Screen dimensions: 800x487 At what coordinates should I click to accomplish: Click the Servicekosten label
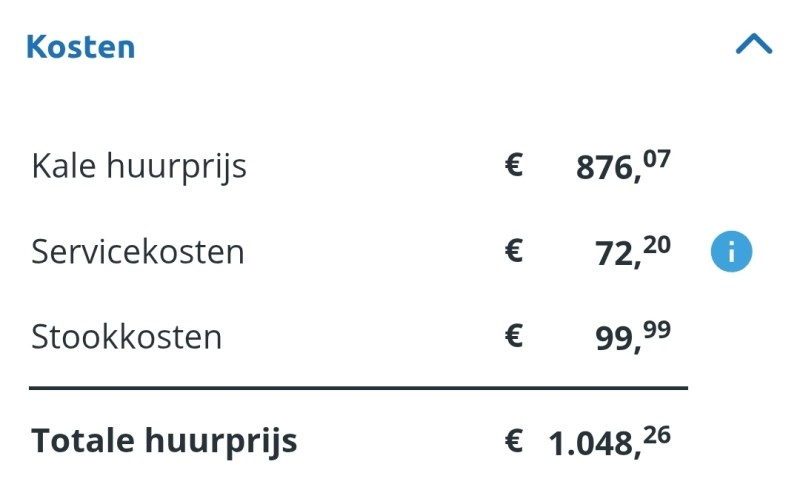pyautogui.click(x=138, y=251)
